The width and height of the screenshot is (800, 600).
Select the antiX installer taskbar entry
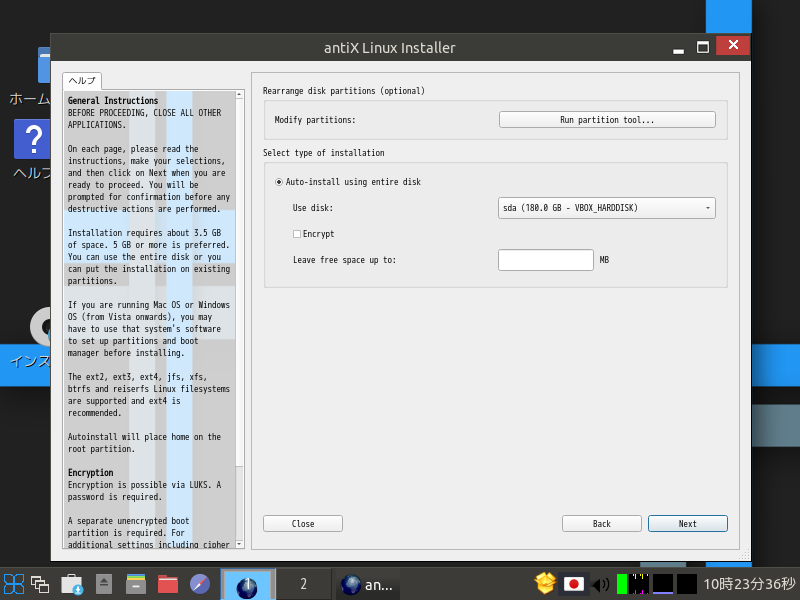tap(366, 585)
